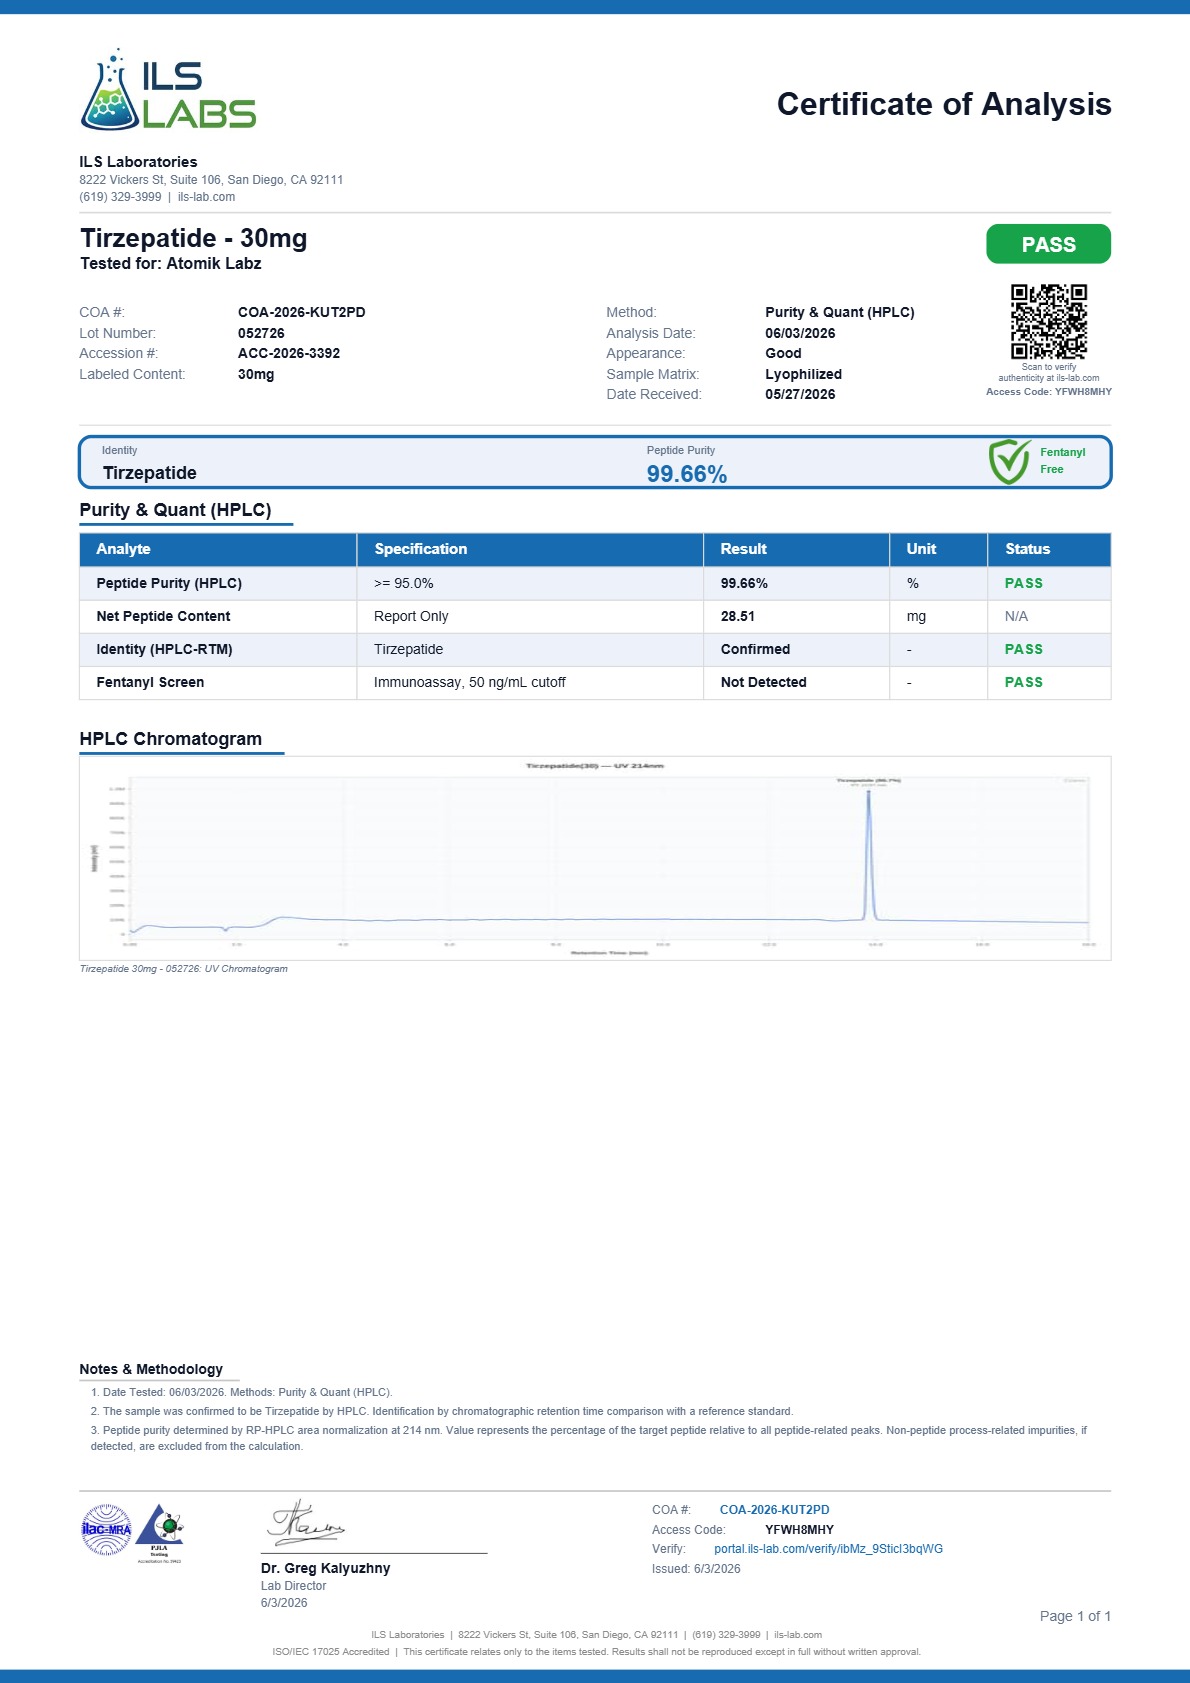The height and width of the screenshot is (1683, 1190).
Task: Click the large 99.66% Peptide Purity value
Action: [x=687, y=474]
